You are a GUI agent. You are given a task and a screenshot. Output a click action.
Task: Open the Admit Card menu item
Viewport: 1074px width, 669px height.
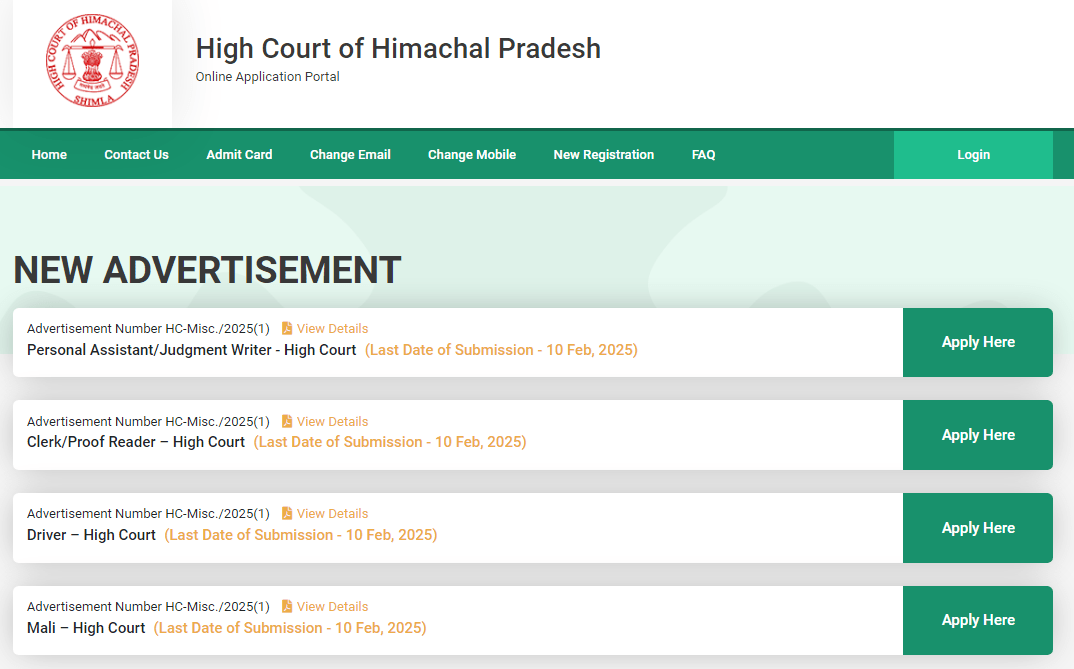239,155
